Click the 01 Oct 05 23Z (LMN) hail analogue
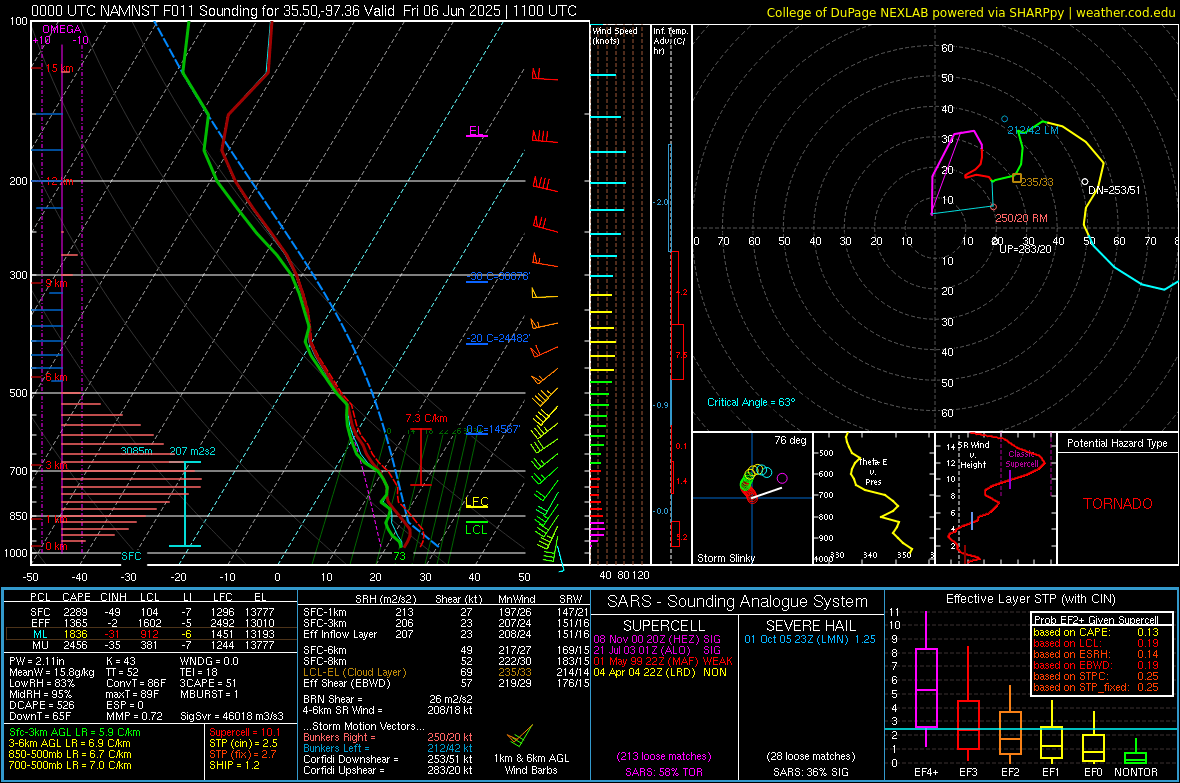 tap(810, 640)
